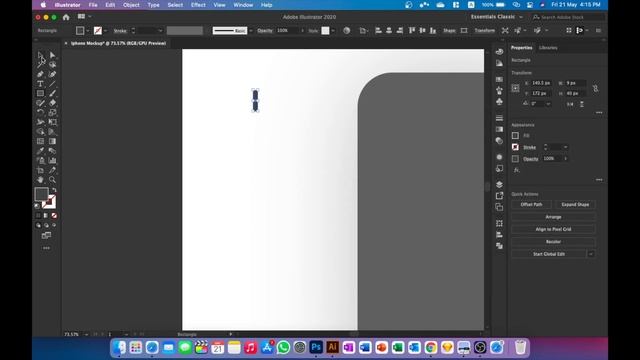Screen dimensions: 640x360
Task: Open stroke weight dropdown in control bar
Action: 160,31
